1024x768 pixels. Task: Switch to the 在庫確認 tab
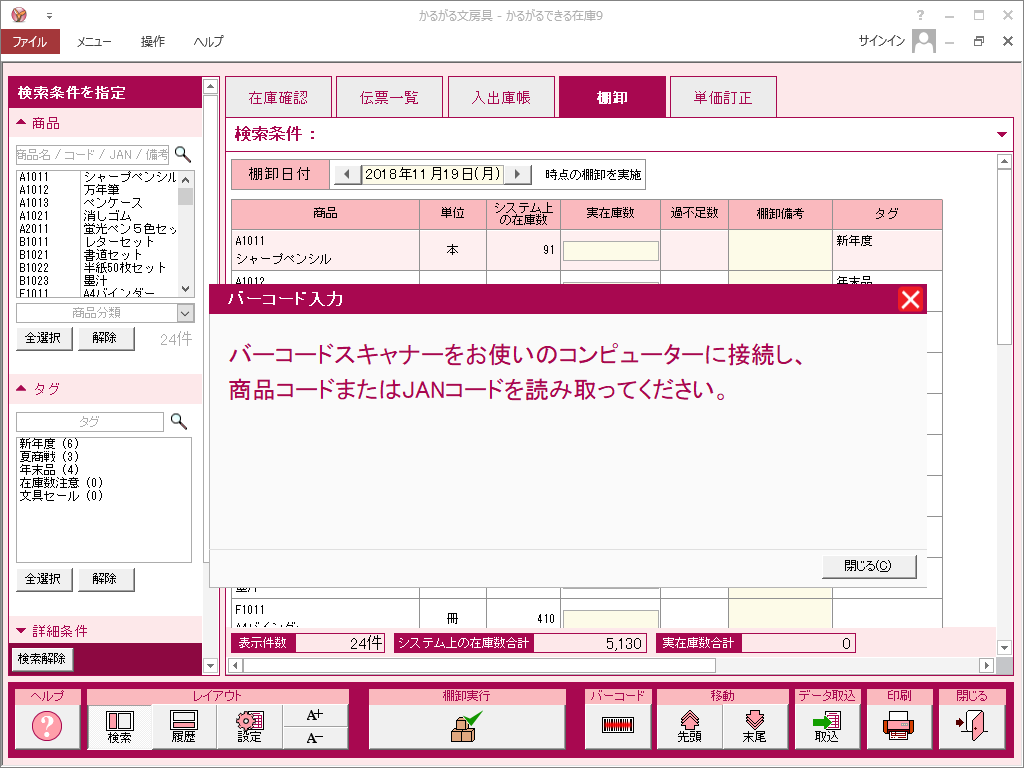tap(278, 97)
